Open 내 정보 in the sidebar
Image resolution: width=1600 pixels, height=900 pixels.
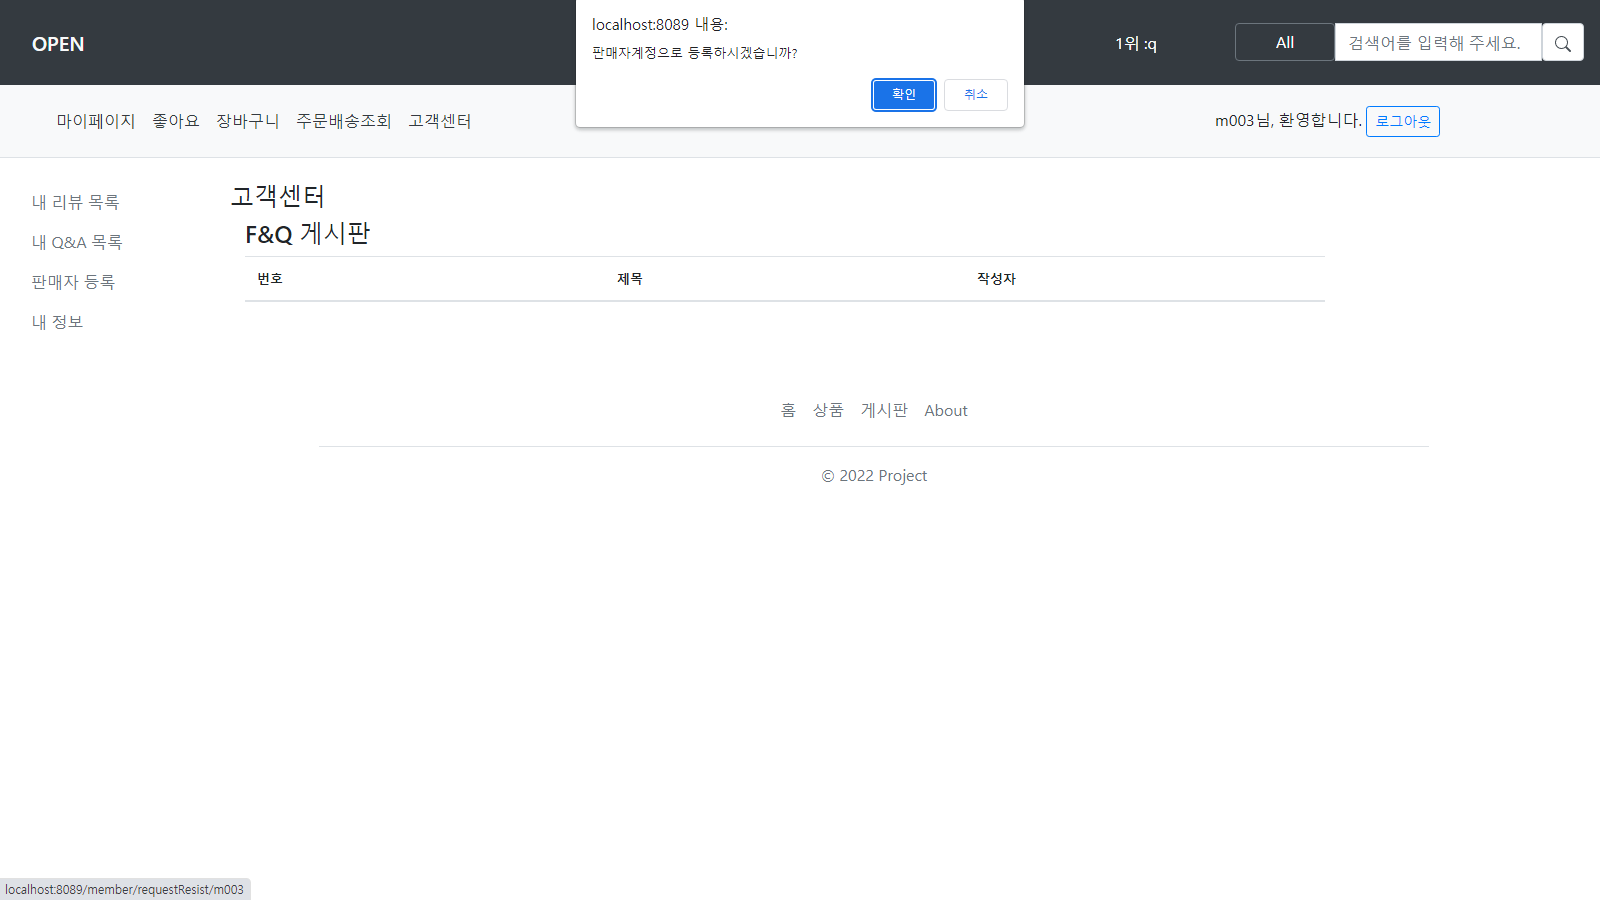(57, 321)
